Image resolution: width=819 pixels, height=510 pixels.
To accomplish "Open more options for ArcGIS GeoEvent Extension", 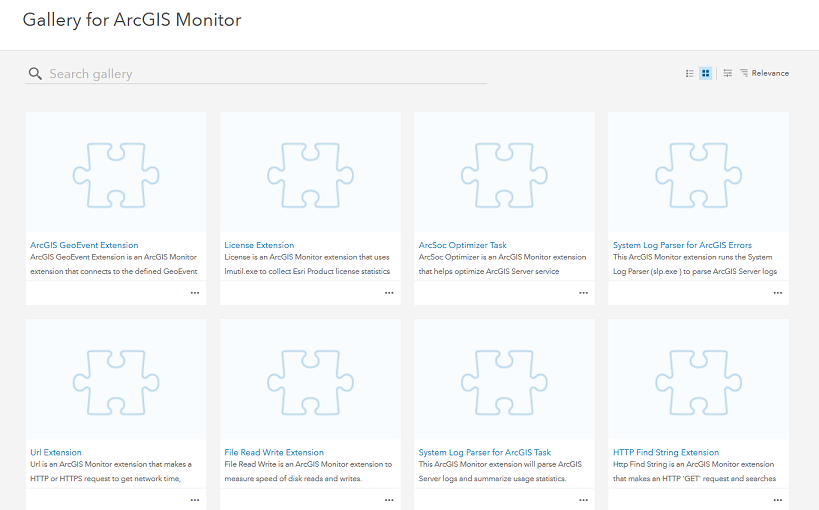I will pos(195,293).
